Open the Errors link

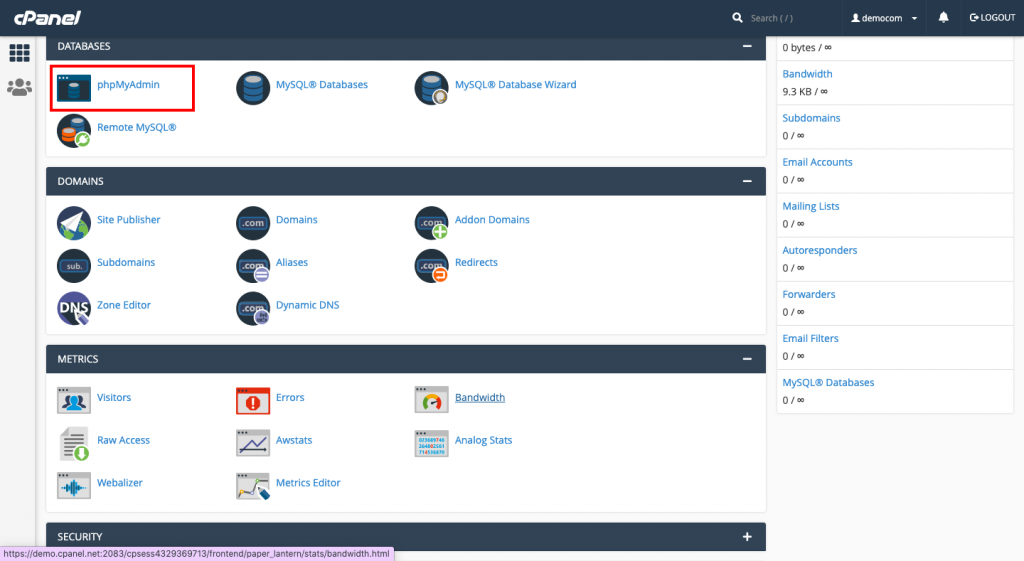[x=290, y=397]
